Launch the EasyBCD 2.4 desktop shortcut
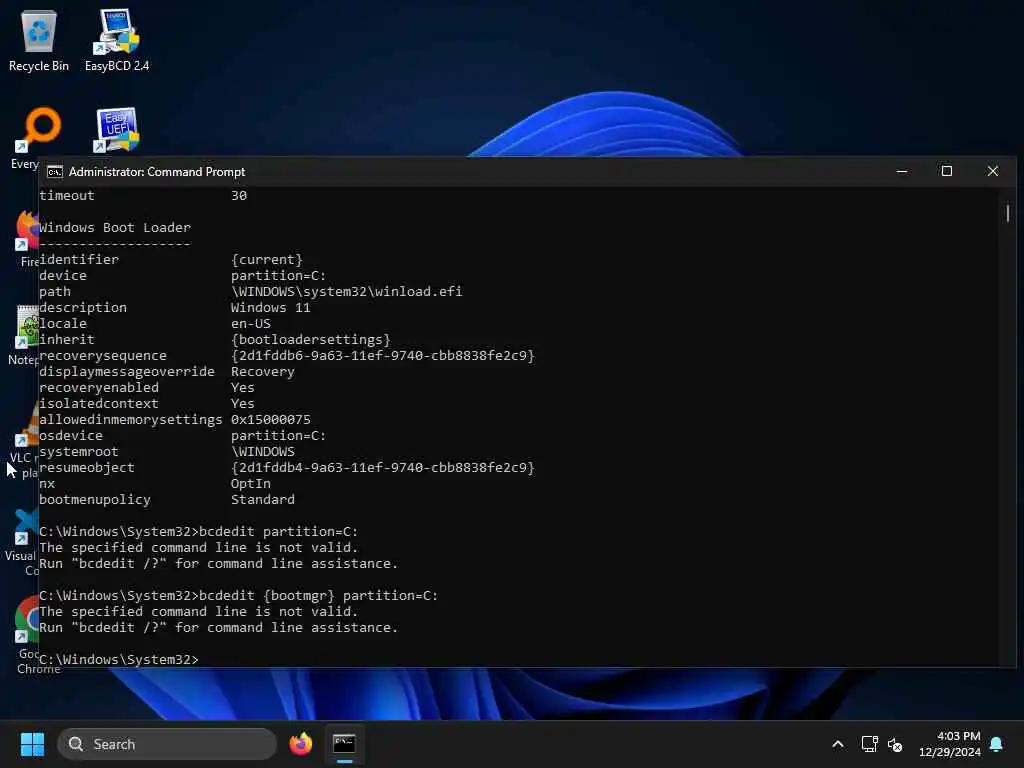The width and height of the screenshot is (1024, 768). pyautogui.click(x=117, y=40)
